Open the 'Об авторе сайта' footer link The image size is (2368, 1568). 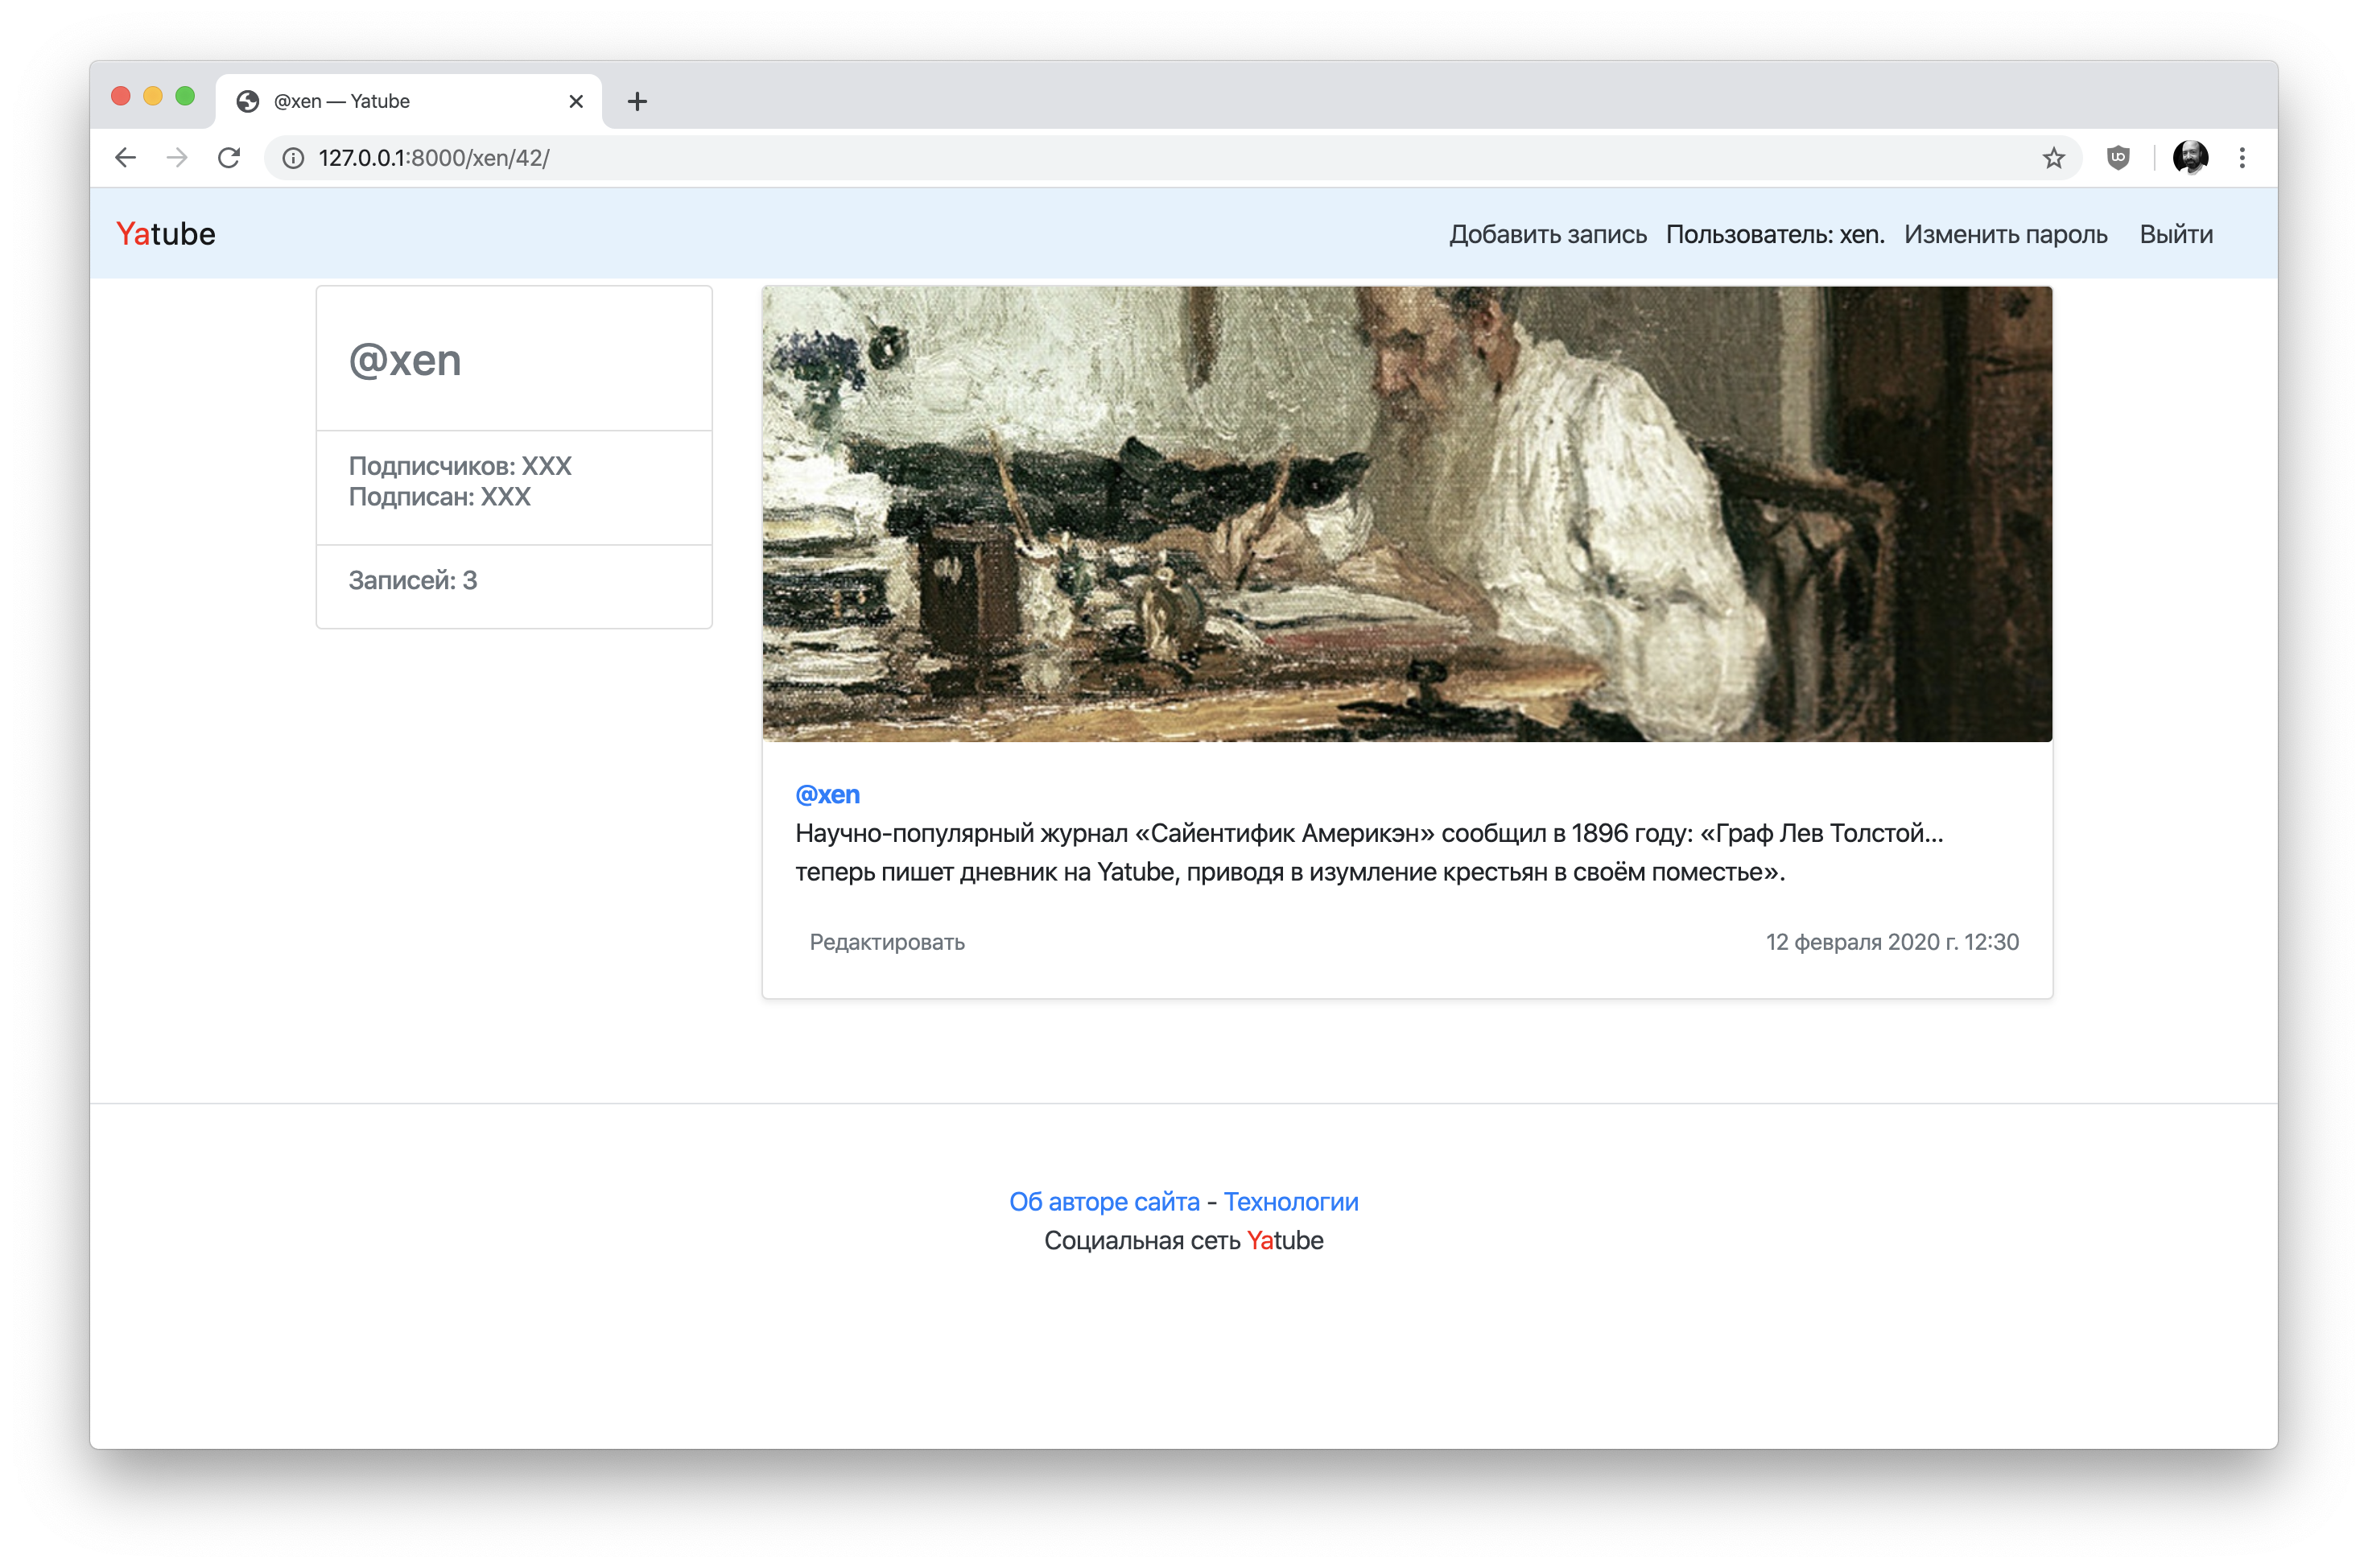[1104, 1201]
